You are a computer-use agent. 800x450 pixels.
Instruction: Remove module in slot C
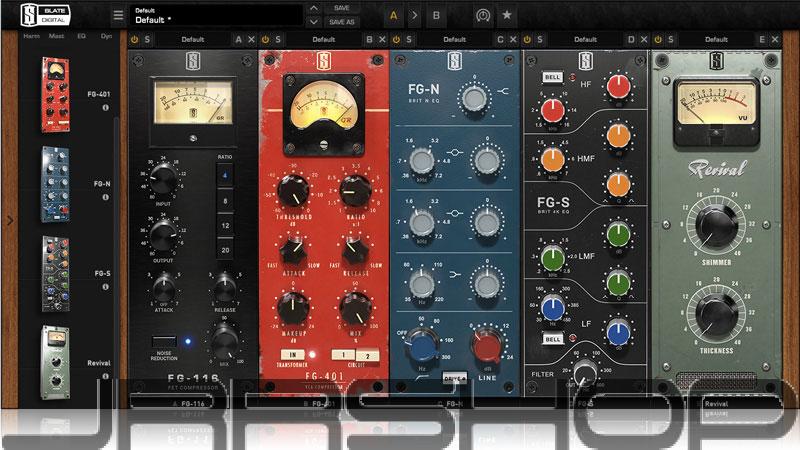513,39
